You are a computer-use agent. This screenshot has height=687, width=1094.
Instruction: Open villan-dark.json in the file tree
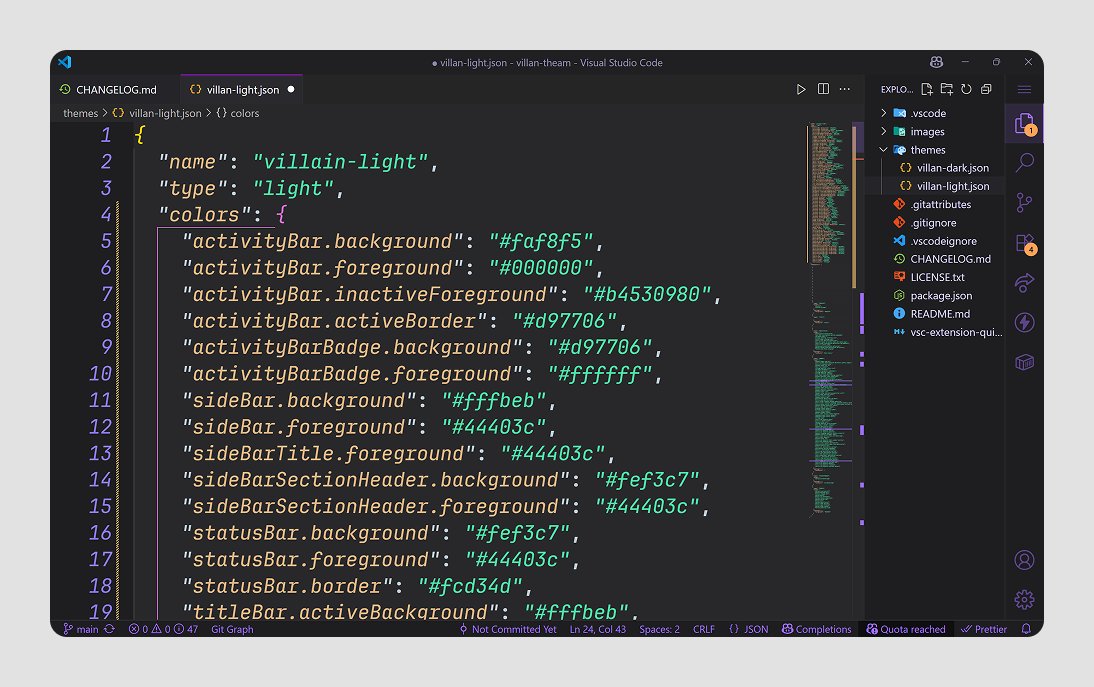click(952, 168)
